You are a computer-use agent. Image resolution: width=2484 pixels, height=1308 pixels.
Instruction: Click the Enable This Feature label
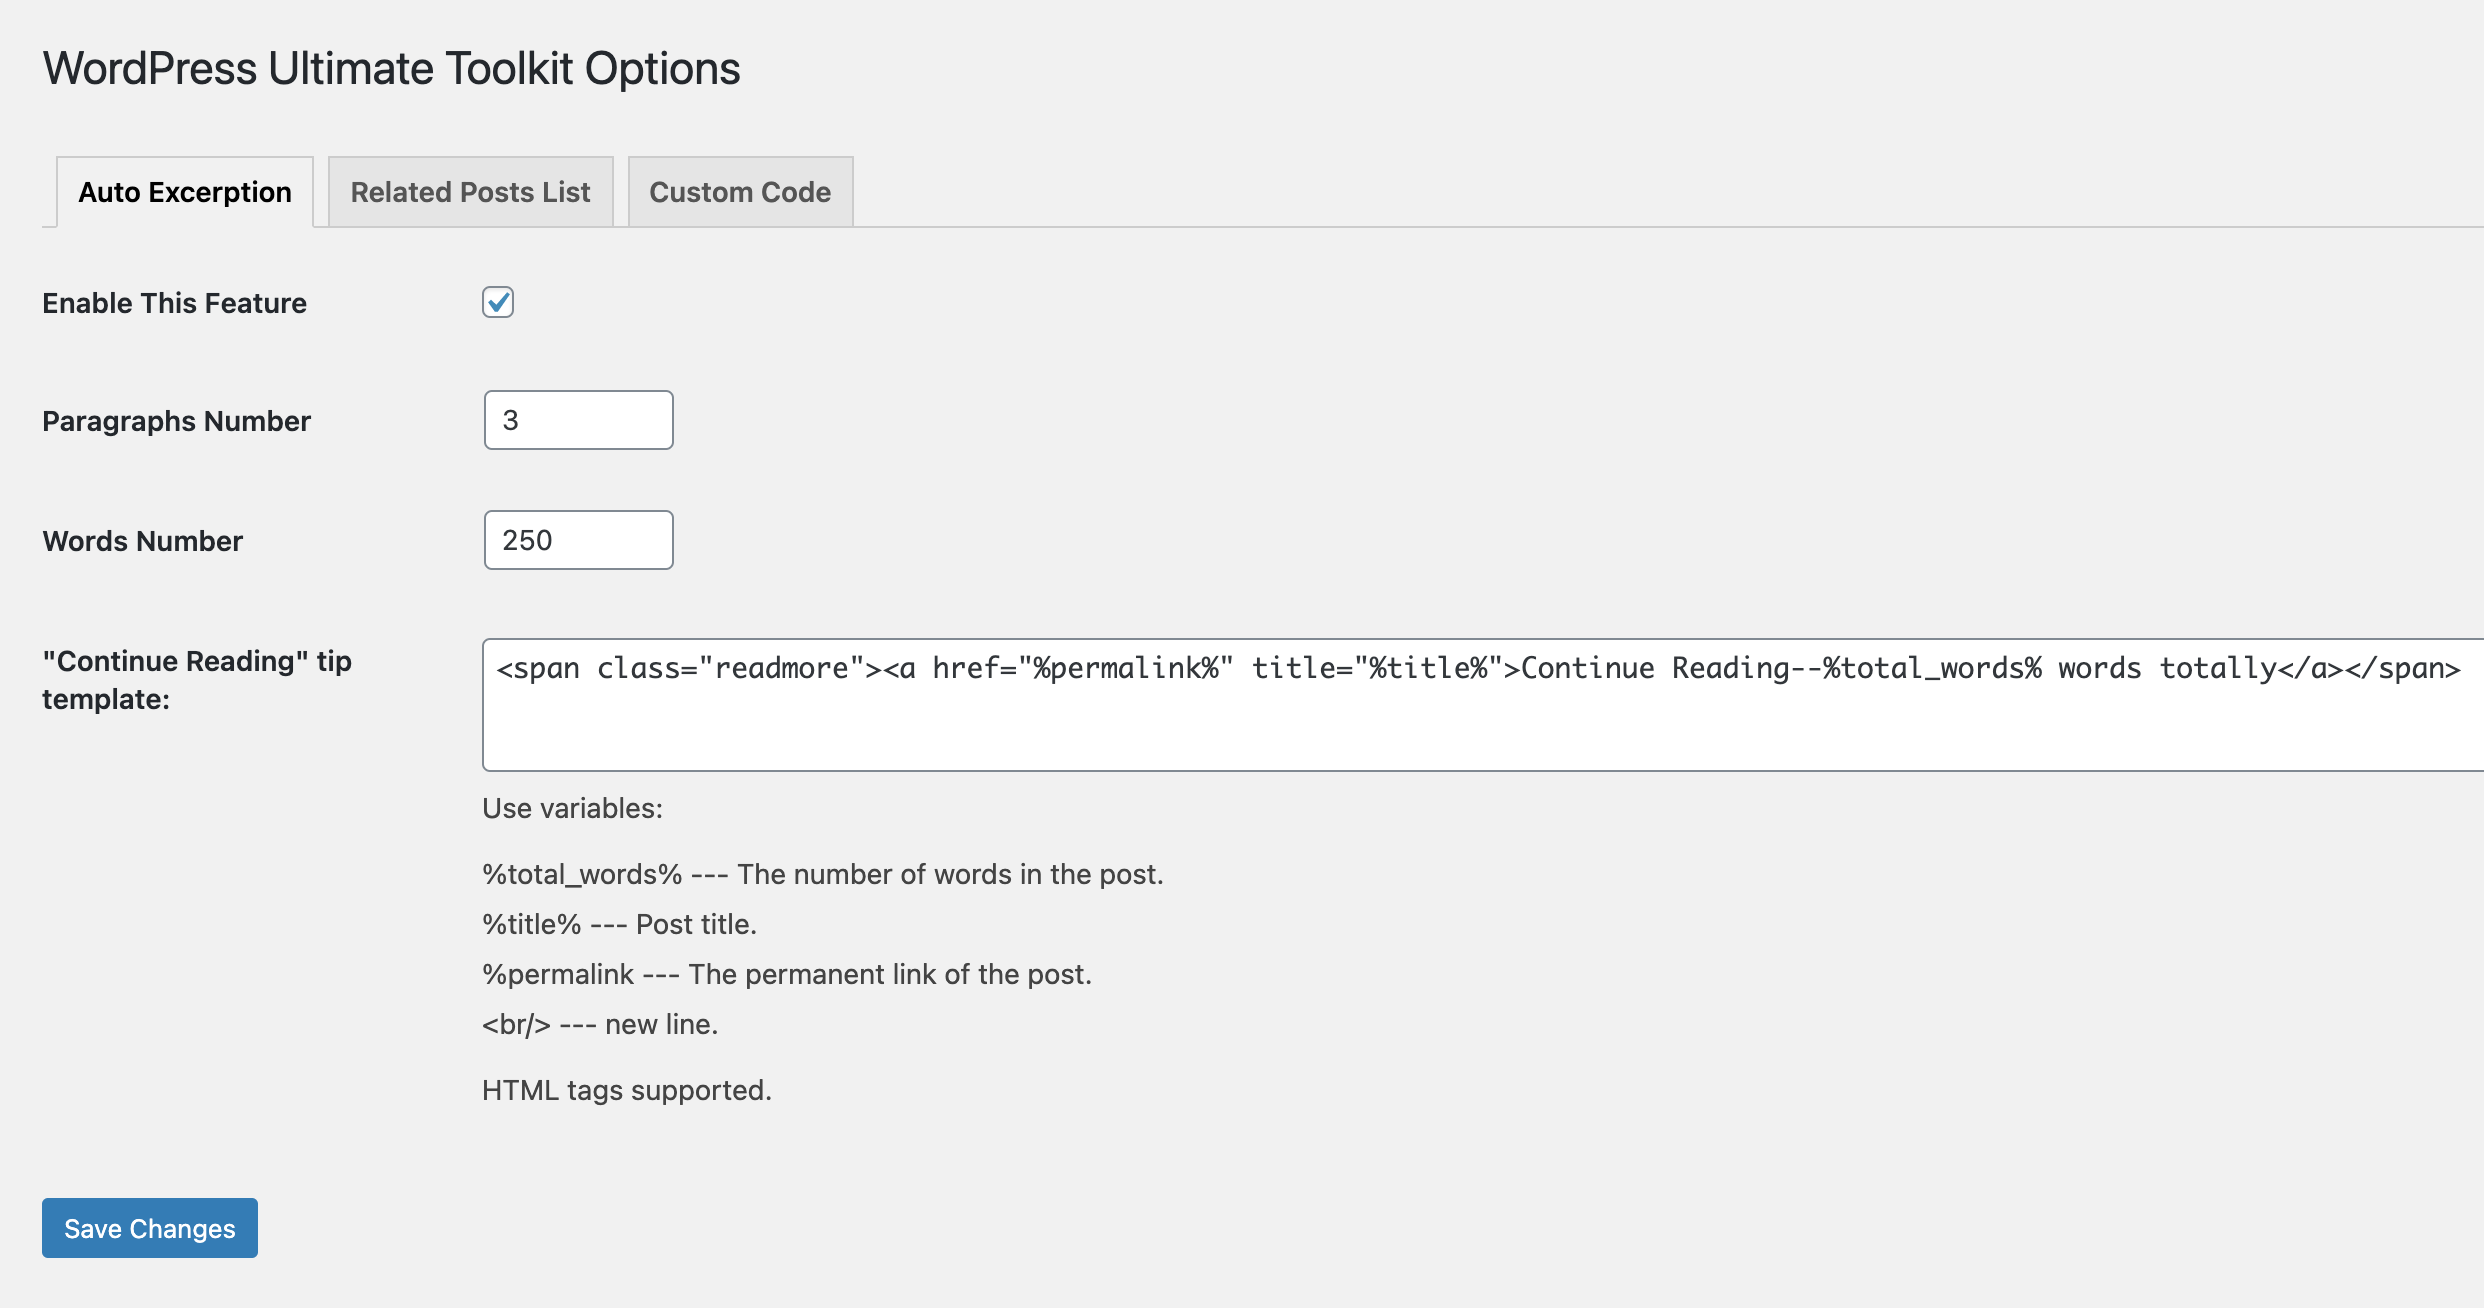click(174, 303)
